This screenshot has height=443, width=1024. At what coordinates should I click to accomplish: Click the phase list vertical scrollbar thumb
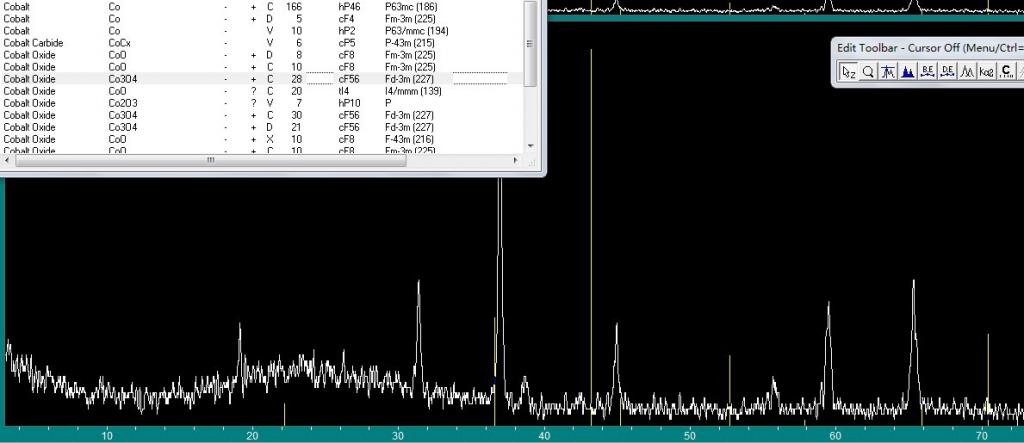click(x=530, y=44)
